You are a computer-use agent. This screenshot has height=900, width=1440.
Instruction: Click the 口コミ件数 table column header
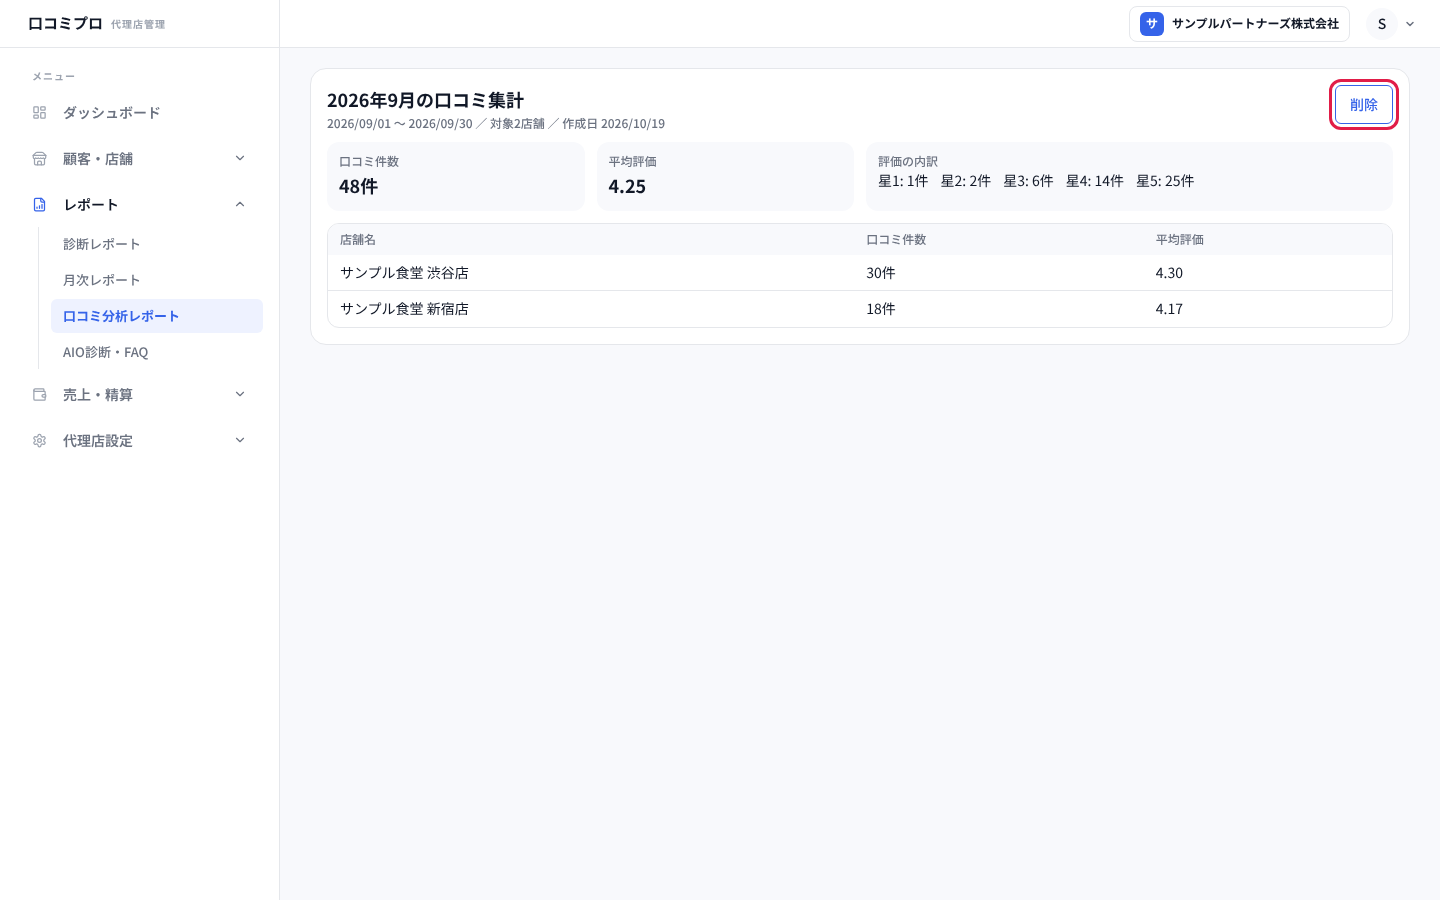click(x=896, y=240)
